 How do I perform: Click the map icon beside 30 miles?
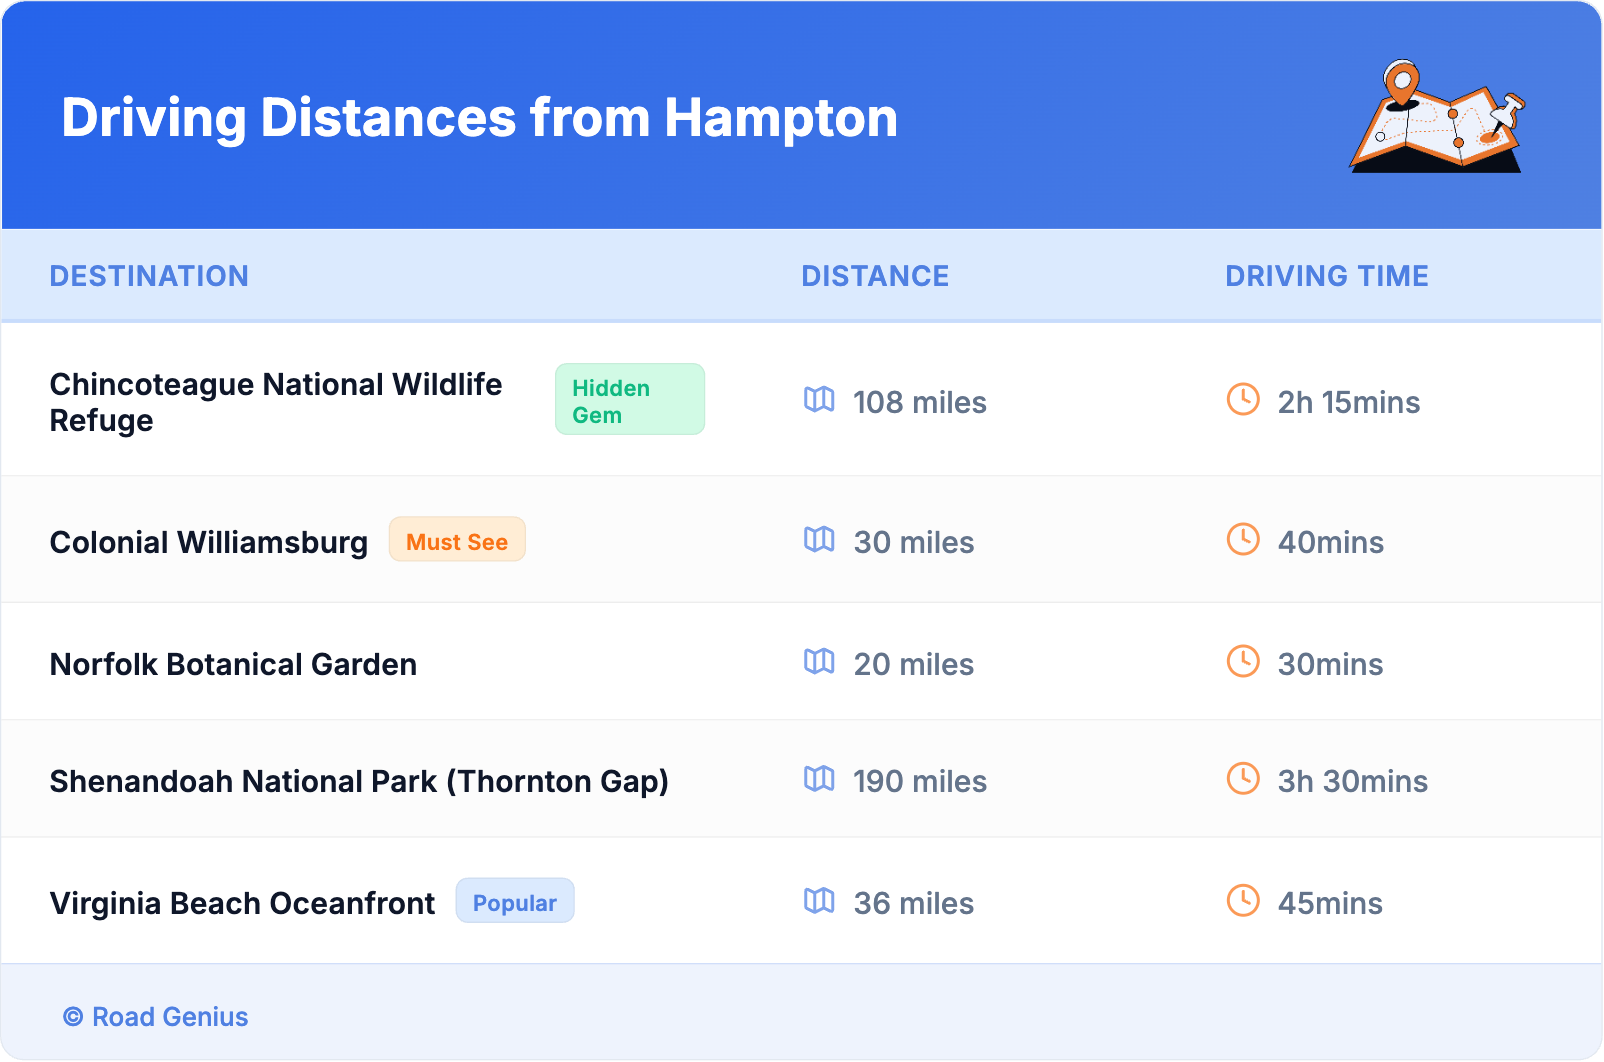pyautogui.click(x=819, y=540)
